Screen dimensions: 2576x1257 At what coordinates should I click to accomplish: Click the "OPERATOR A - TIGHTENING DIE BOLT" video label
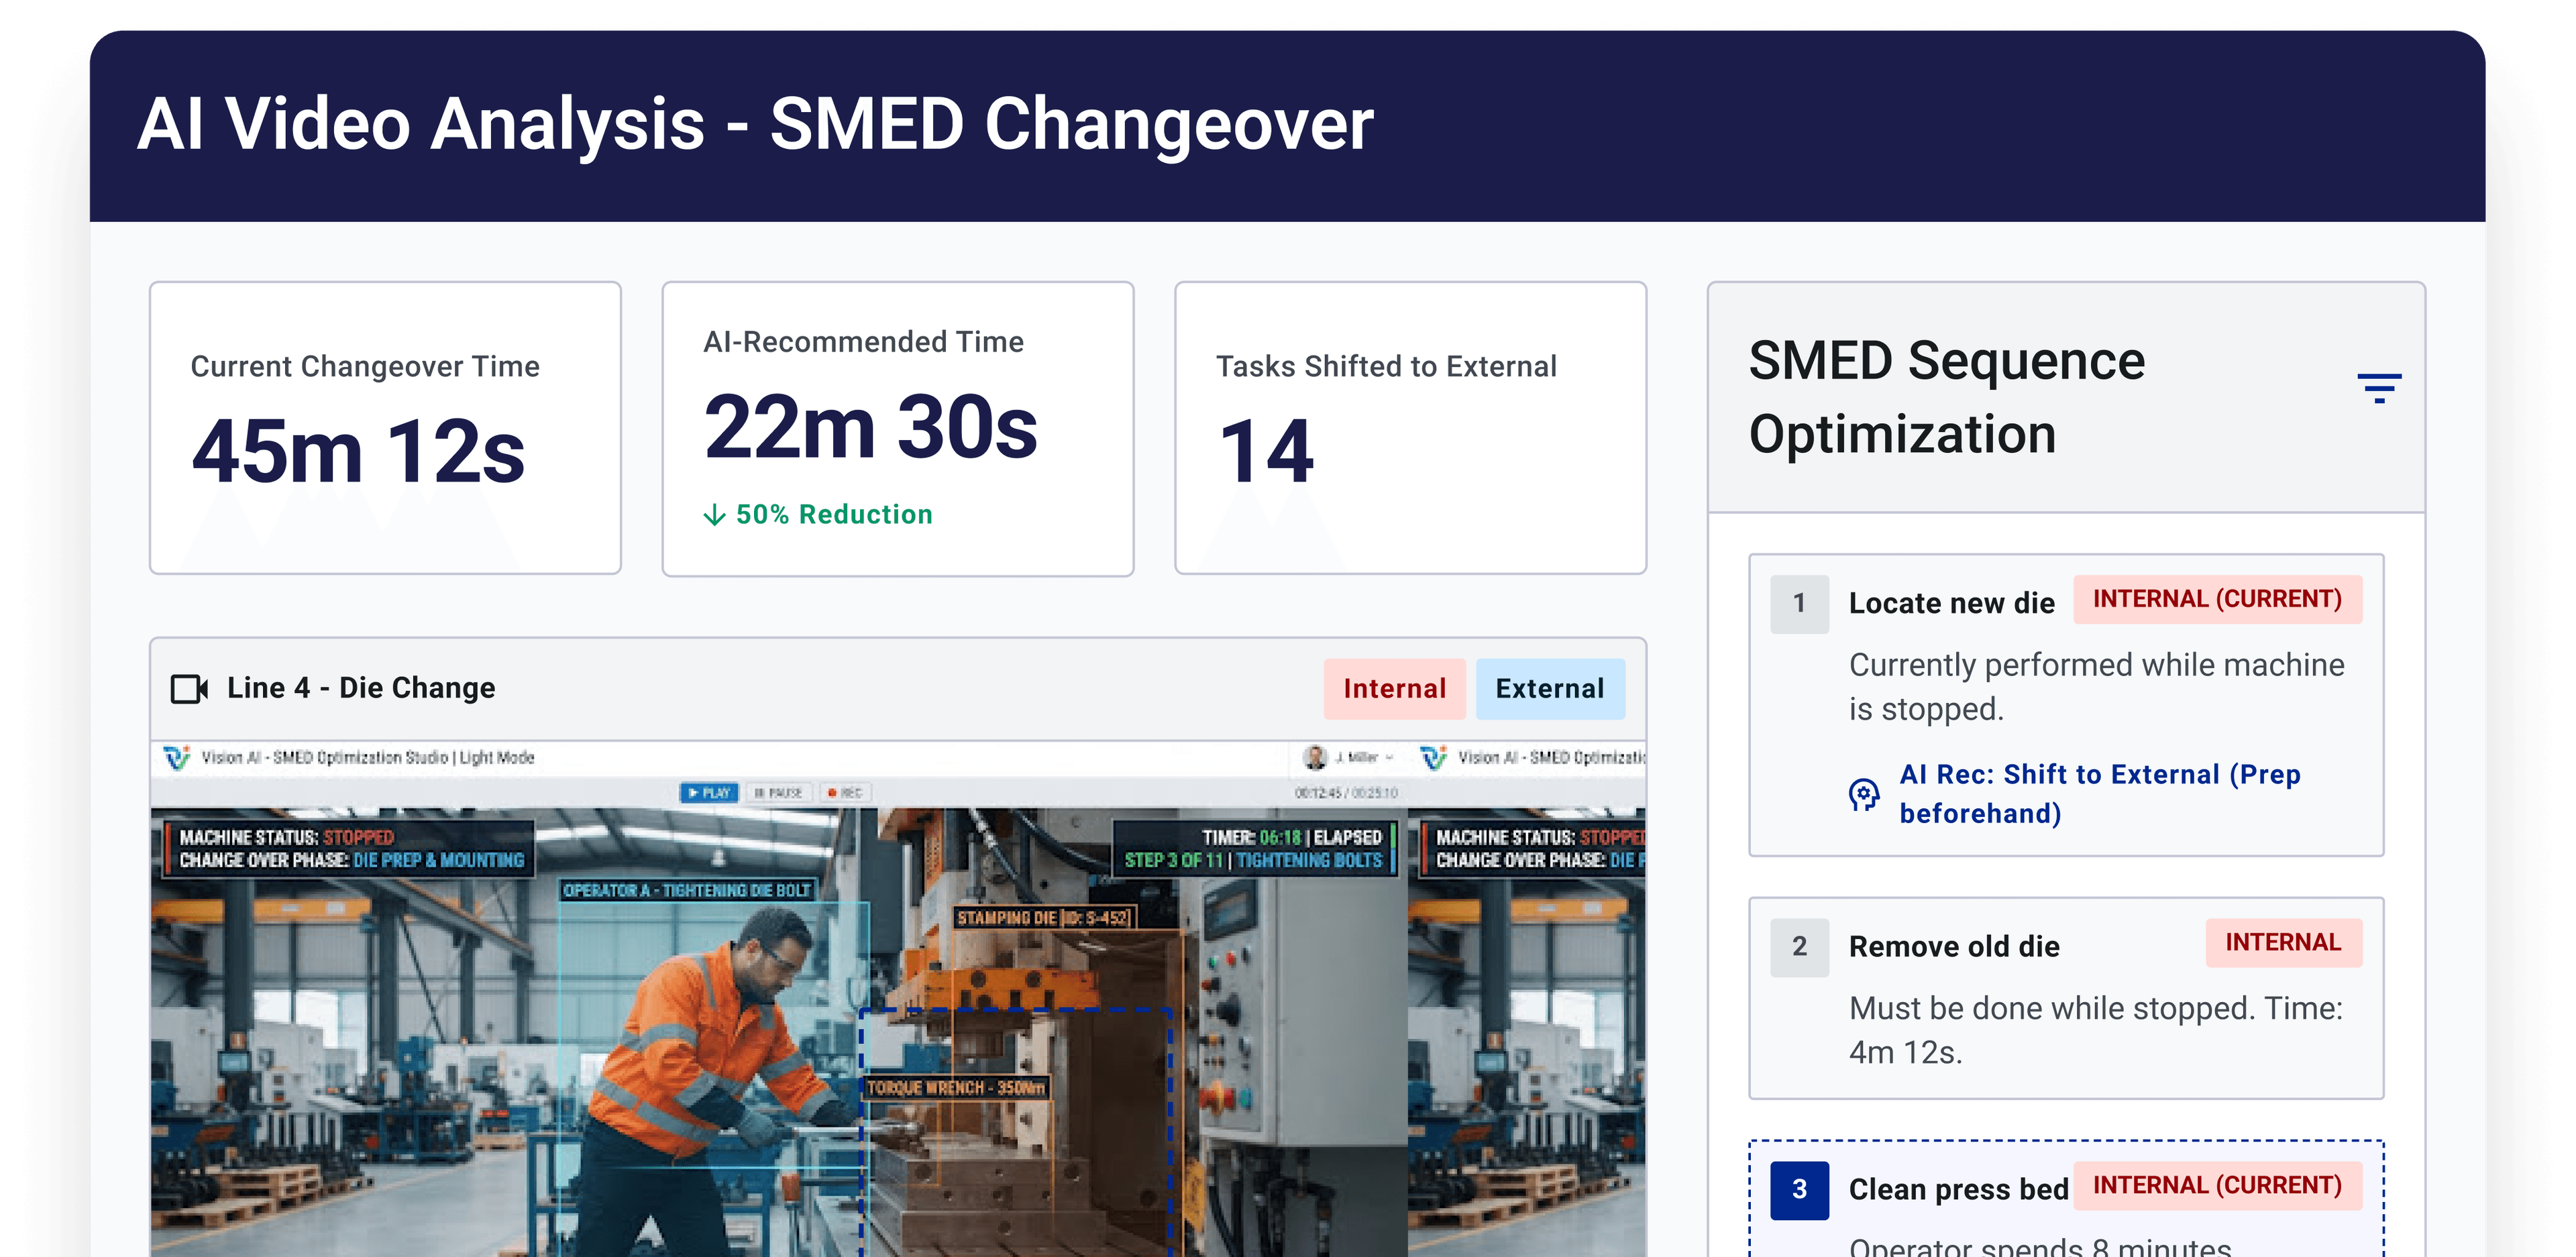pos(687,891)
